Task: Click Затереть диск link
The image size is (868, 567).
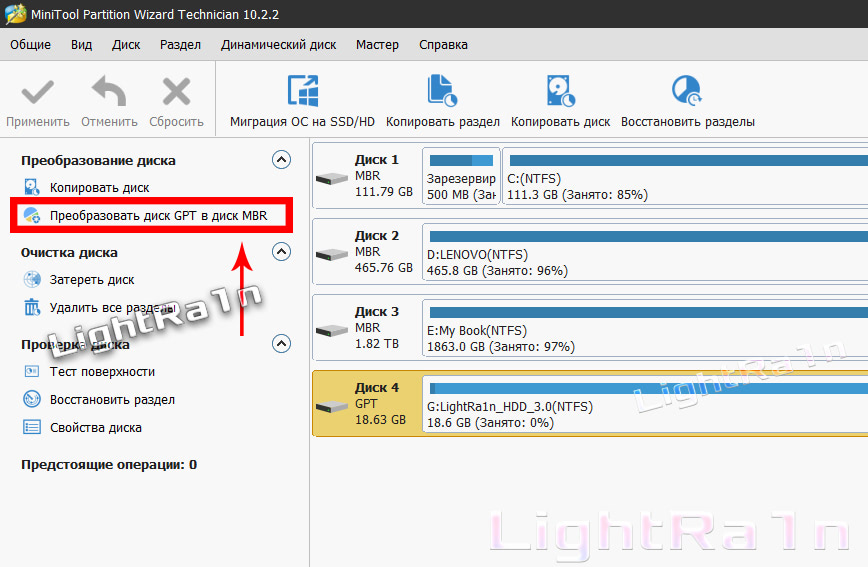Action: pos(92,280)
